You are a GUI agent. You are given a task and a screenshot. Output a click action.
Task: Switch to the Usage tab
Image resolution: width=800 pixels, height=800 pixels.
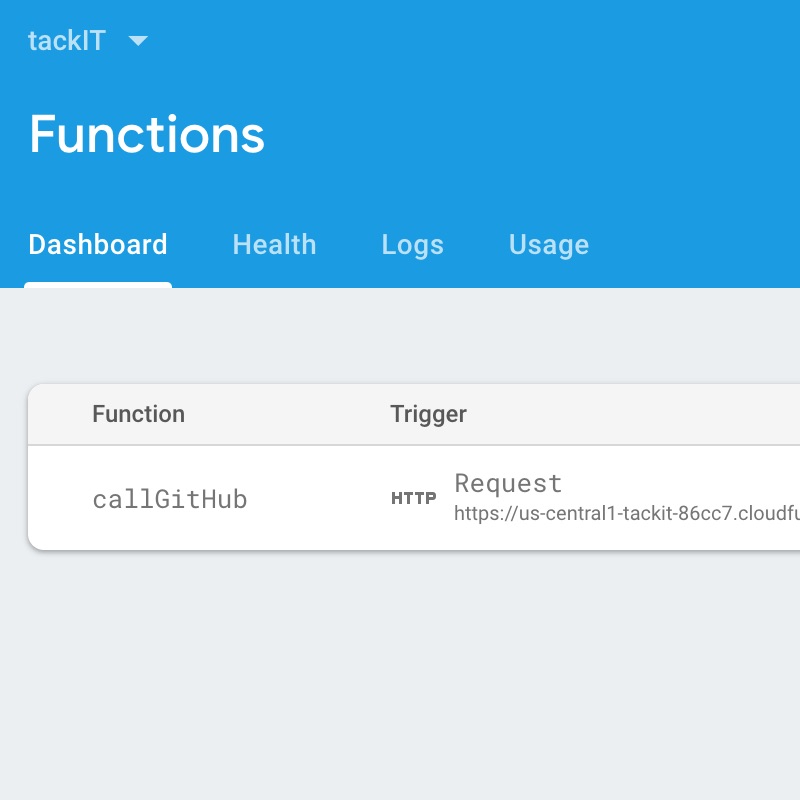coord(548,245)
